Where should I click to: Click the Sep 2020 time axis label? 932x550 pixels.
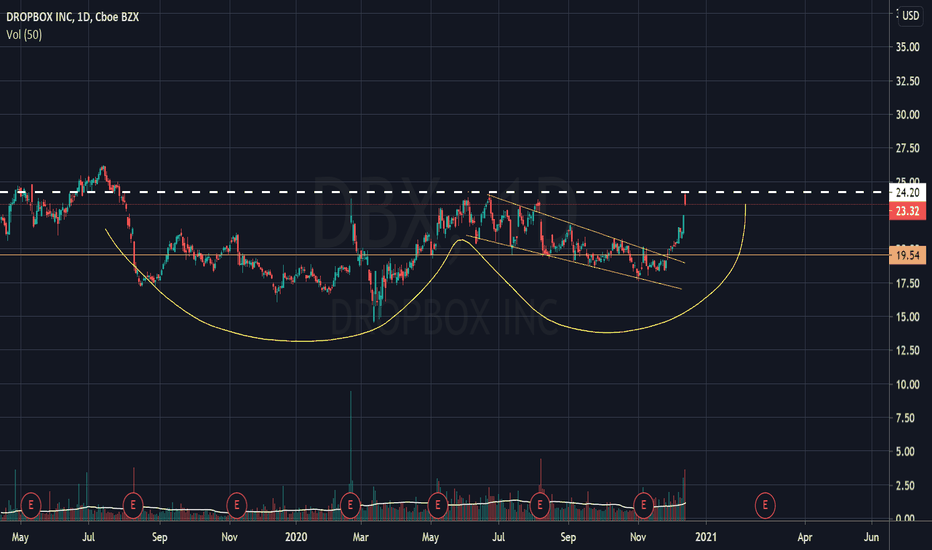pyautogui.click(x=568, y=538)
